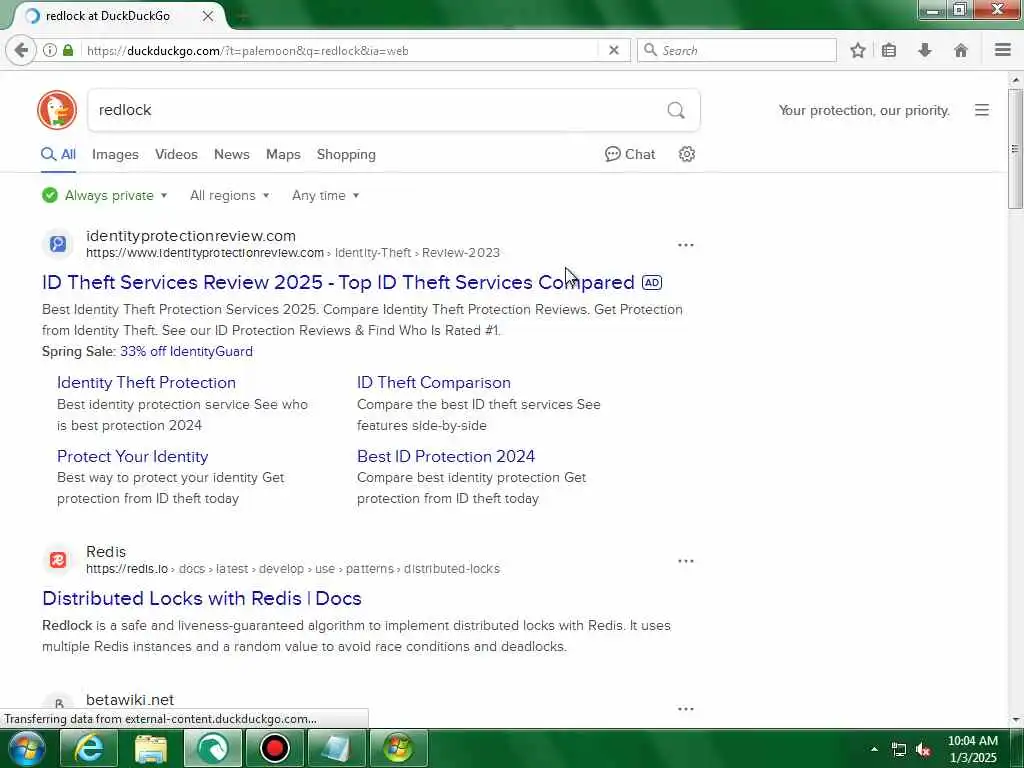Open the Best ID Protection 2024 sublink
This screenshot has width=1024, height=768.
click(446, 456)
